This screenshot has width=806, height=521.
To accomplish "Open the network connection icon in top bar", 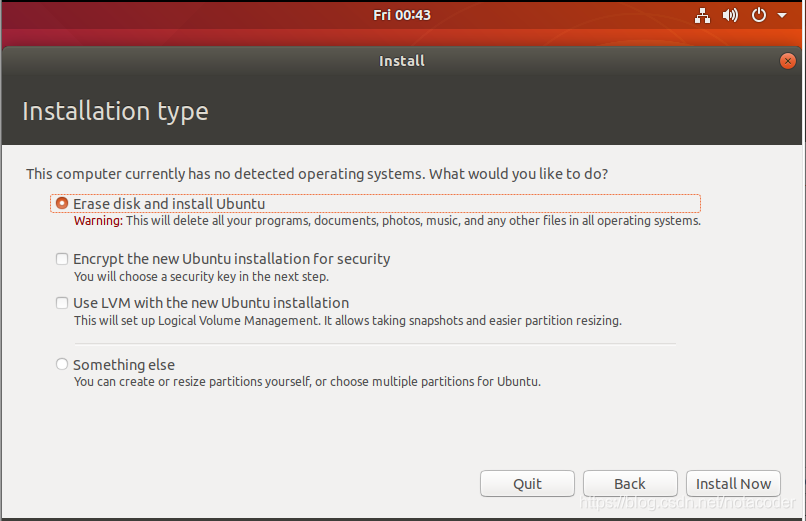I will tap(702, 15).
